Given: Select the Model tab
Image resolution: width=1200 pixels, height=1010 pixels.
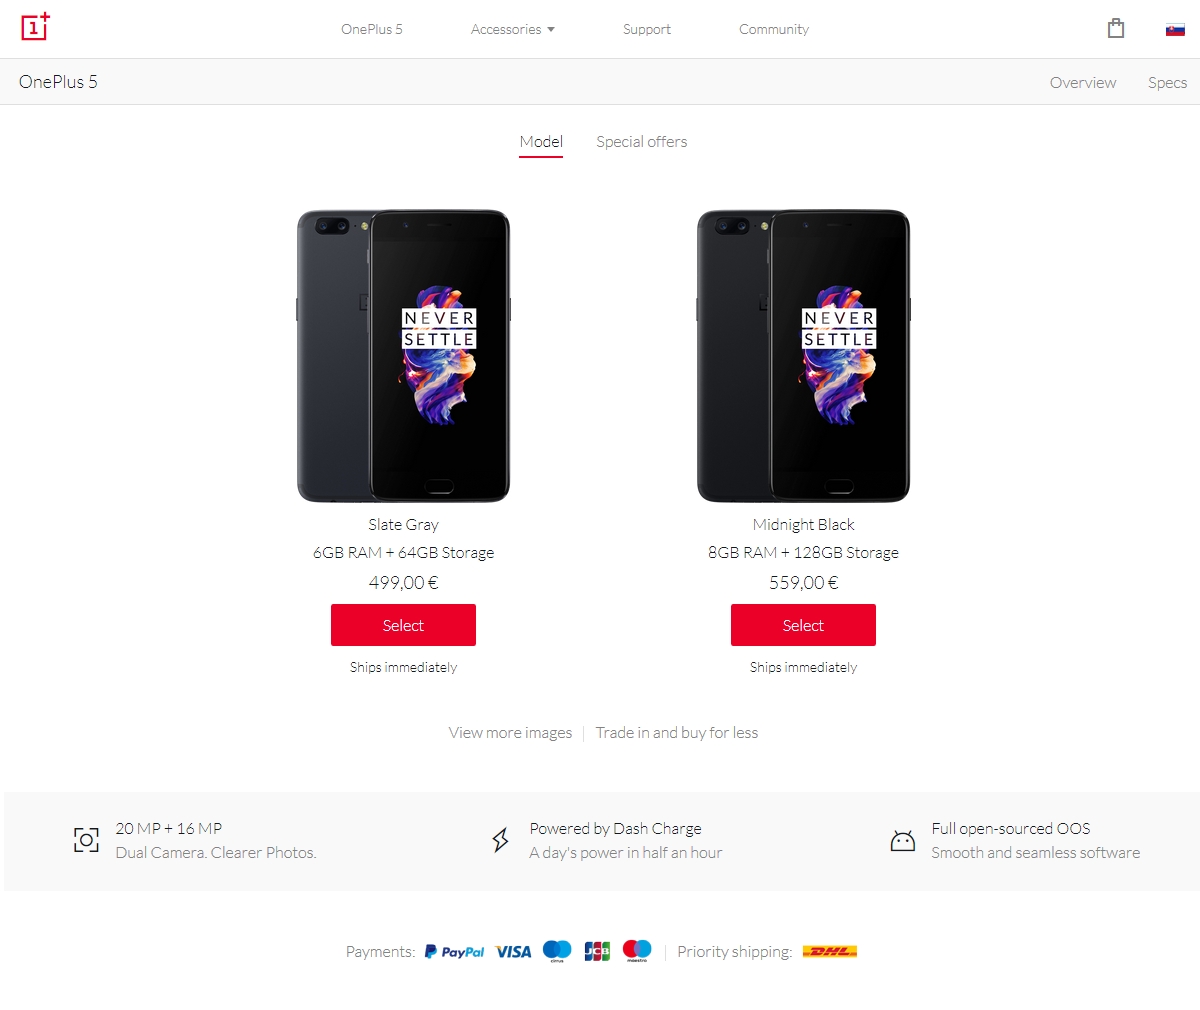Looking at the screenshot, I should pos(541,142).
